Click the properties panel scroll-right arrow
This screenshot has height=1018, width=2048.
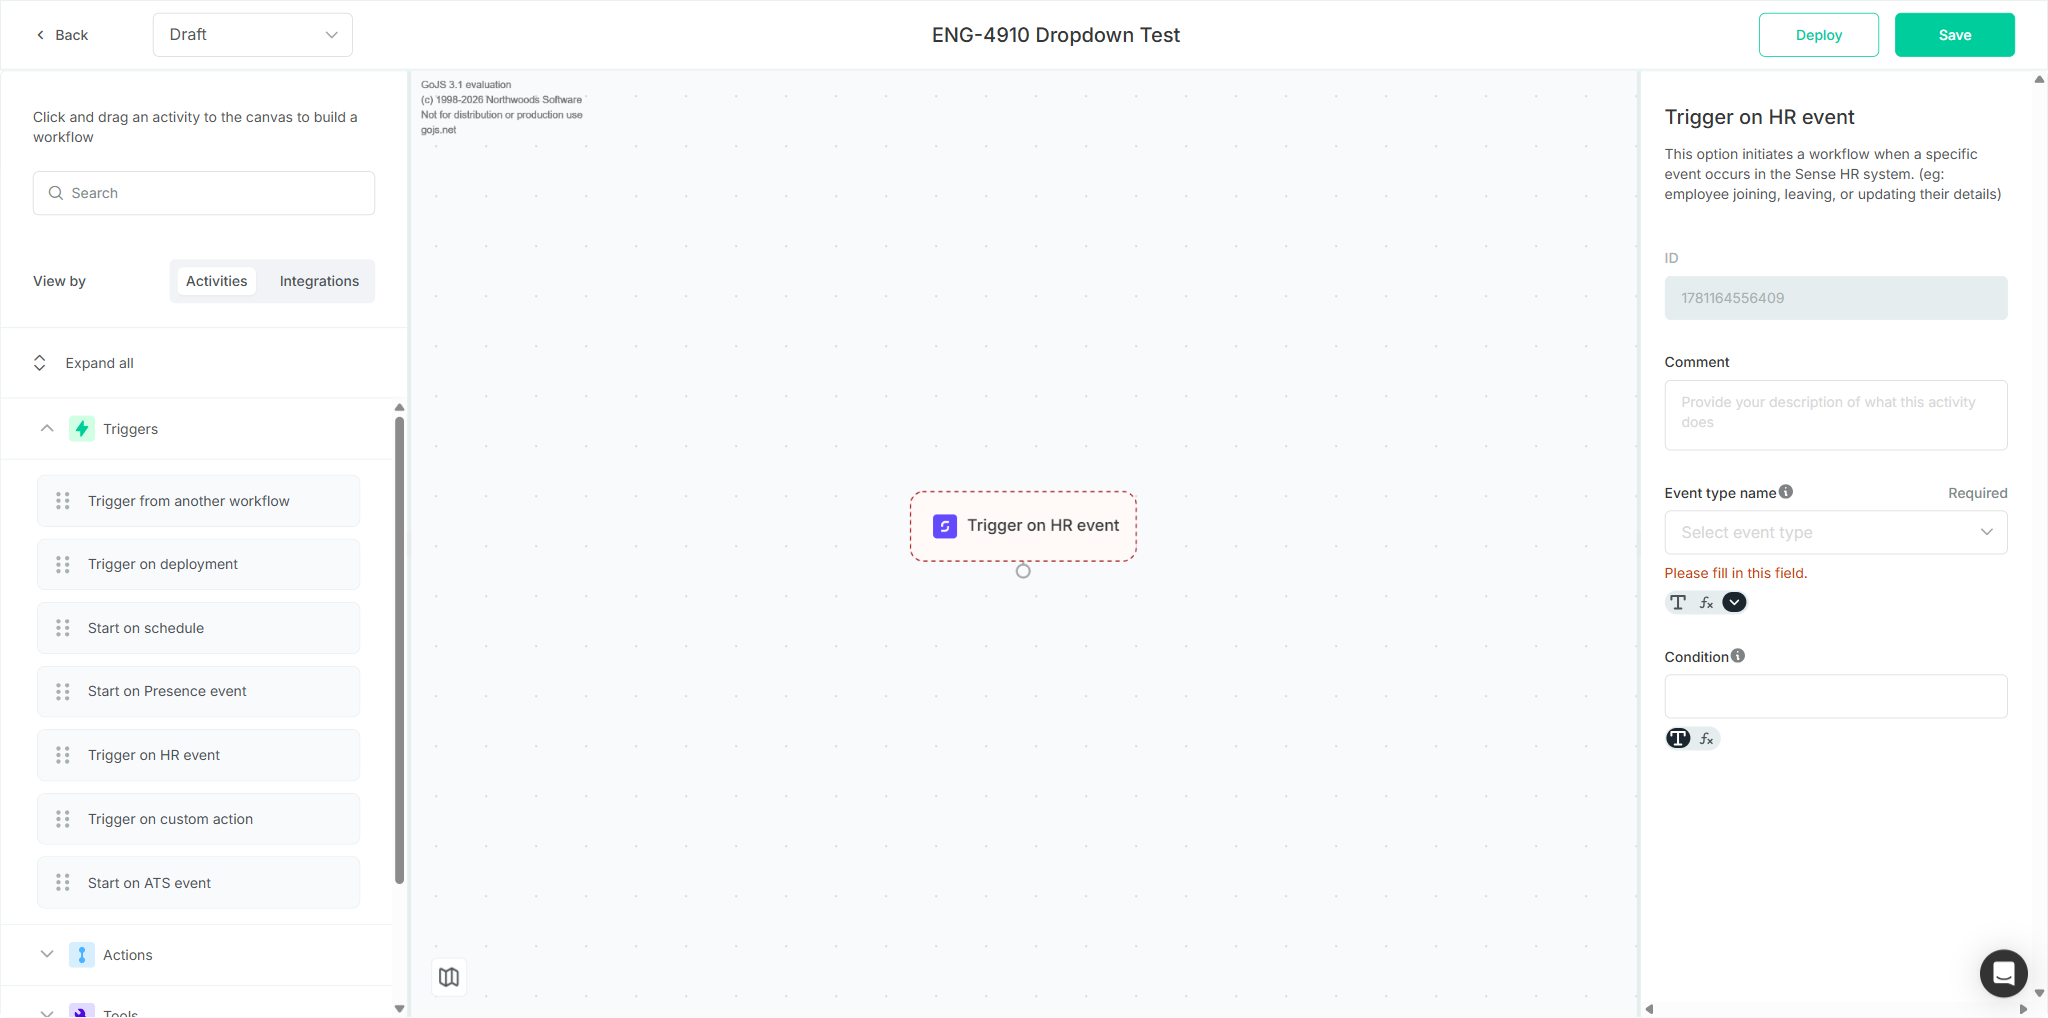[2023, 1009]
